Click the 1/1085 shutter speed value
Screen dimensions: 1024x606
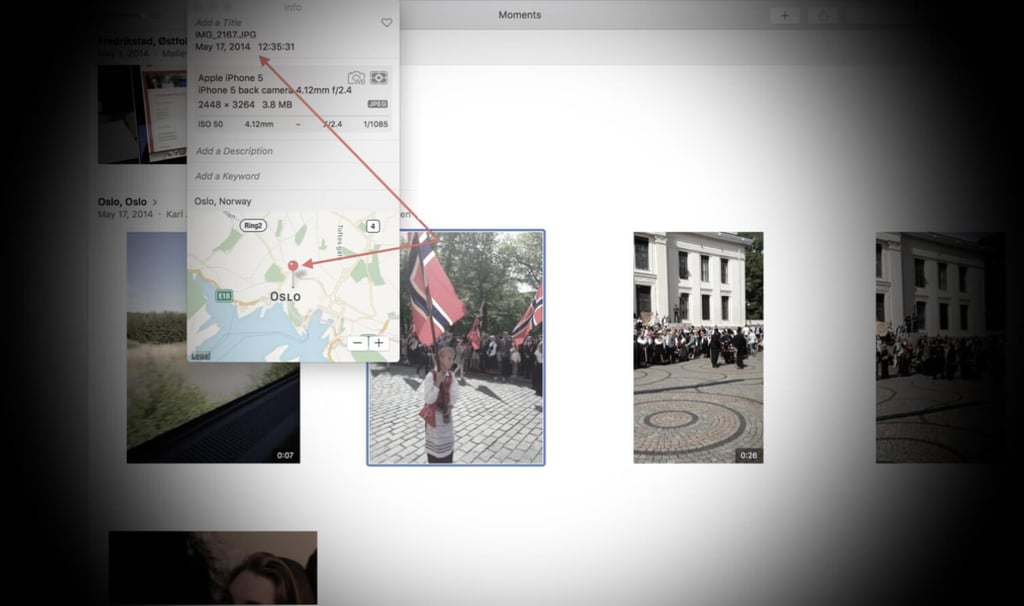point(376,124)
